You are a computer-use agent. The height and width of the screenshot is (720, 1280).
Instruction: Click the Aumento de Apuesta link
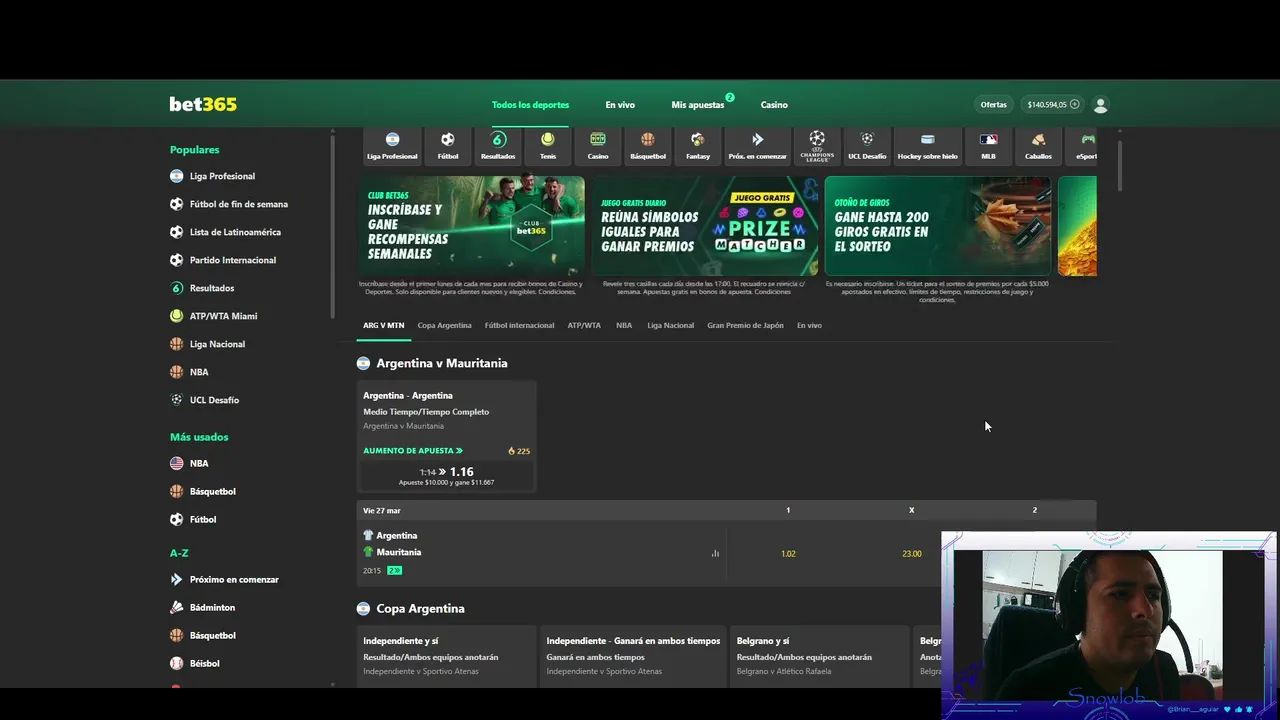tap(413, 451)
